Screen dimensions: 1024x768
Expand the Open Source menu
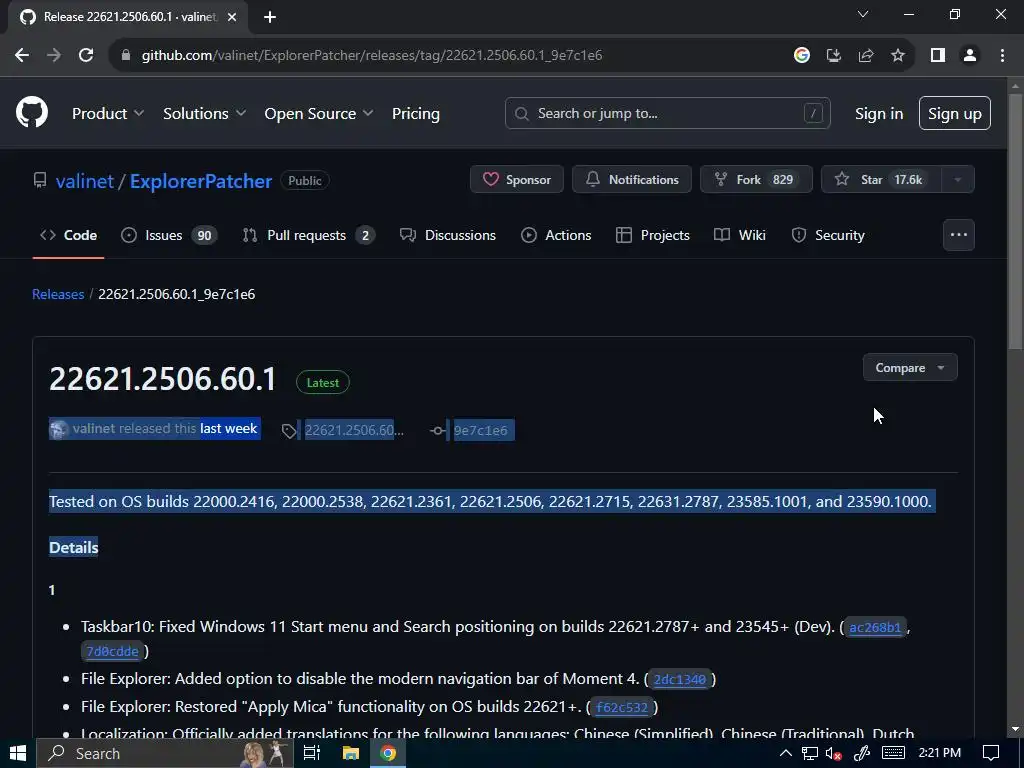point(319,114)
